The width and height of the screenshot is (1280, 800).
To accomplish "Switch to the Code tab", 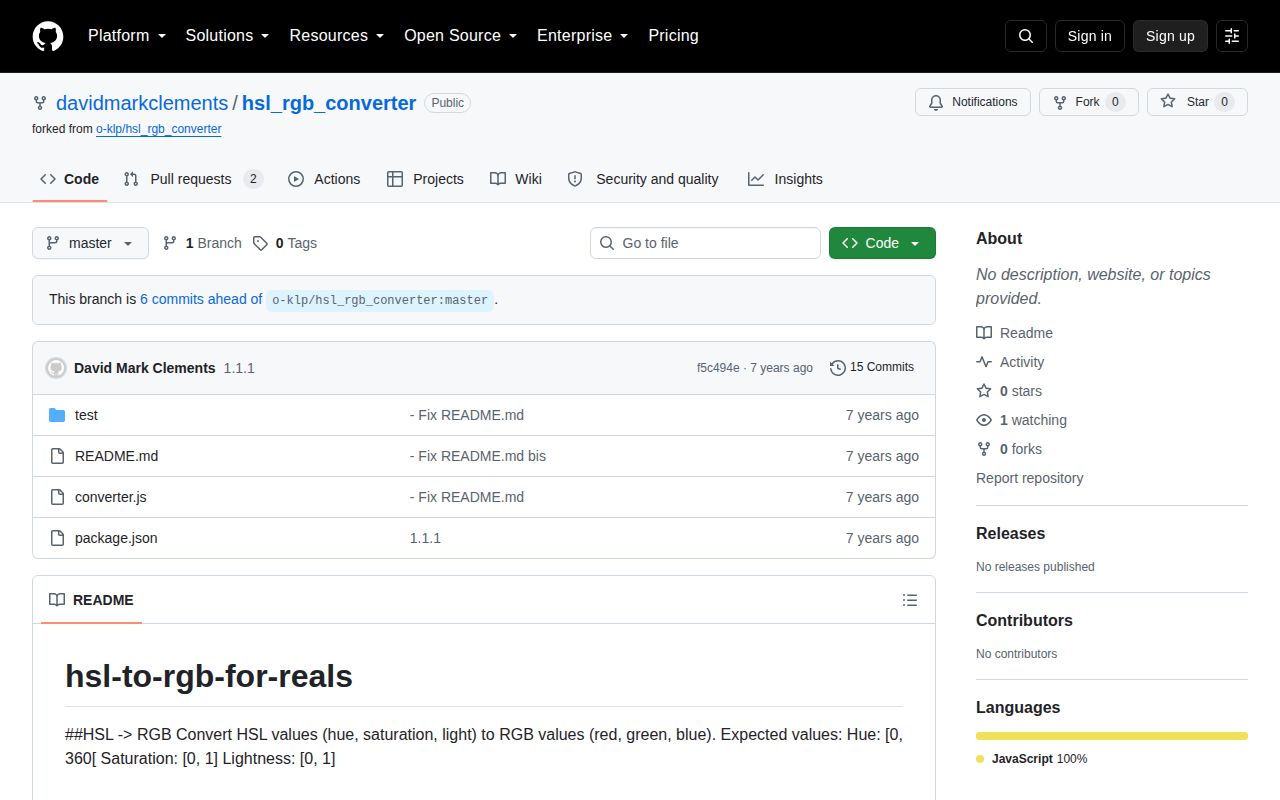I will click(x=70, y=179).
